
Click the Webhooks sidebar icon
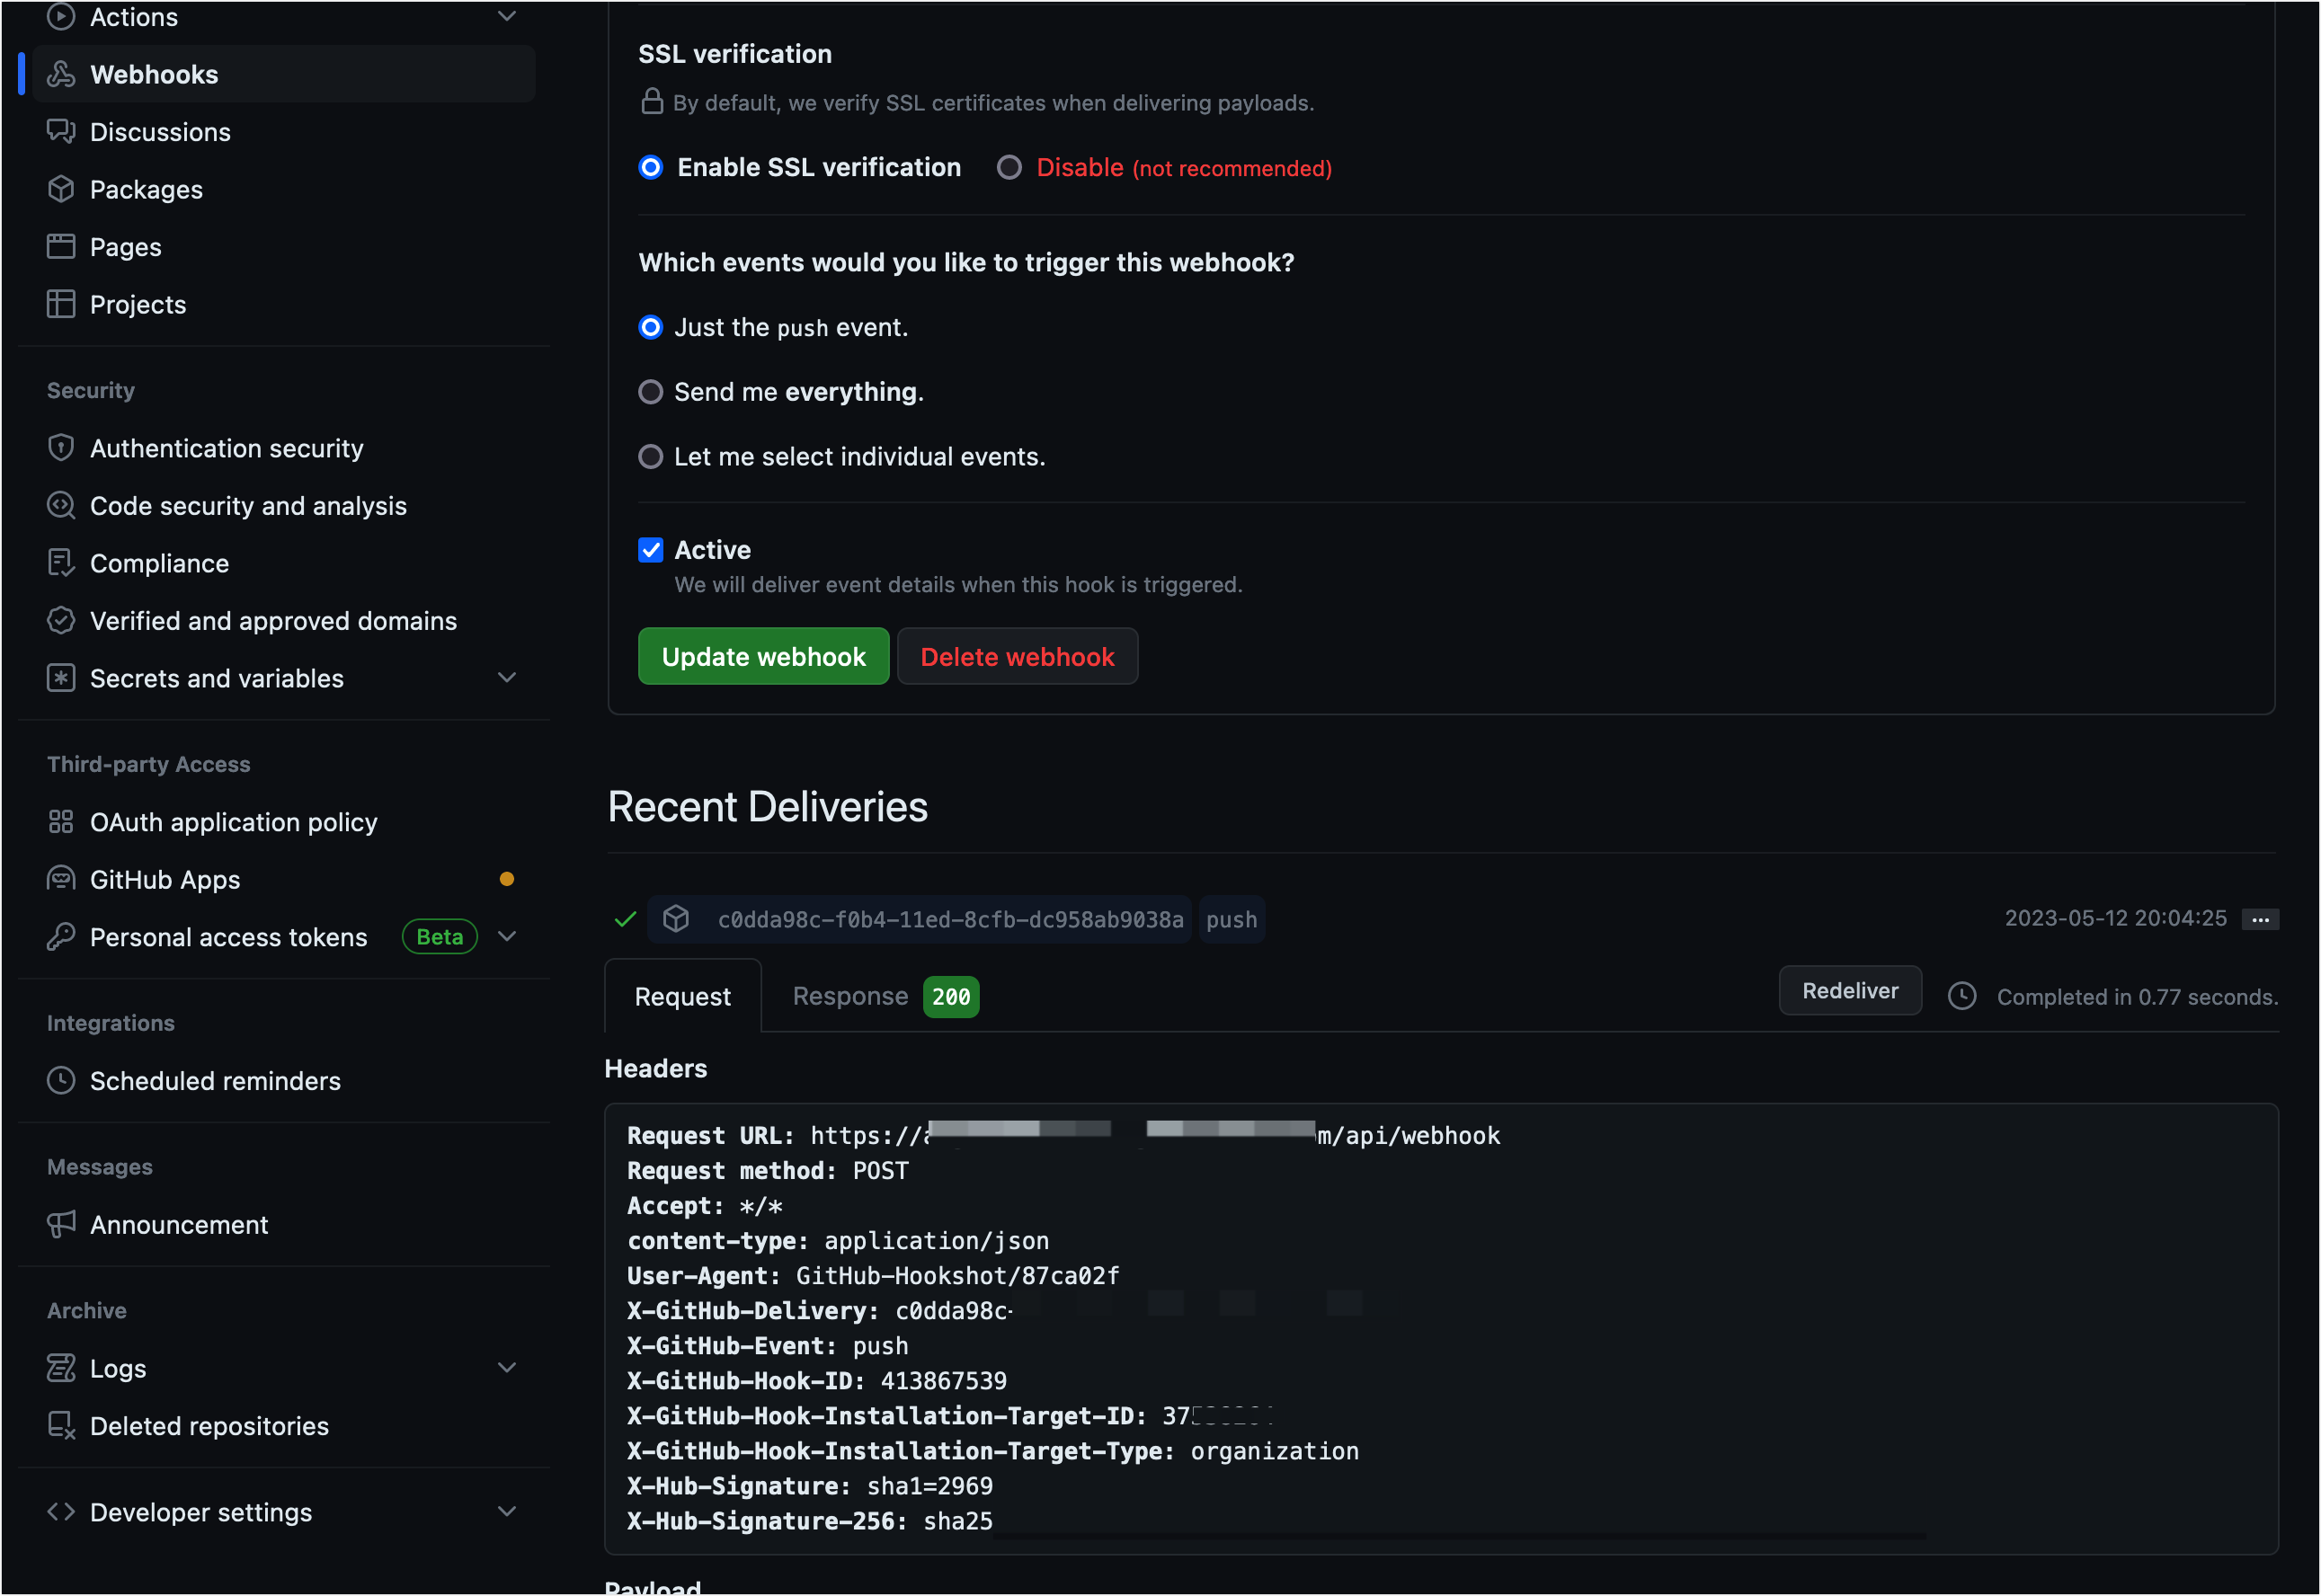[61, 74]
